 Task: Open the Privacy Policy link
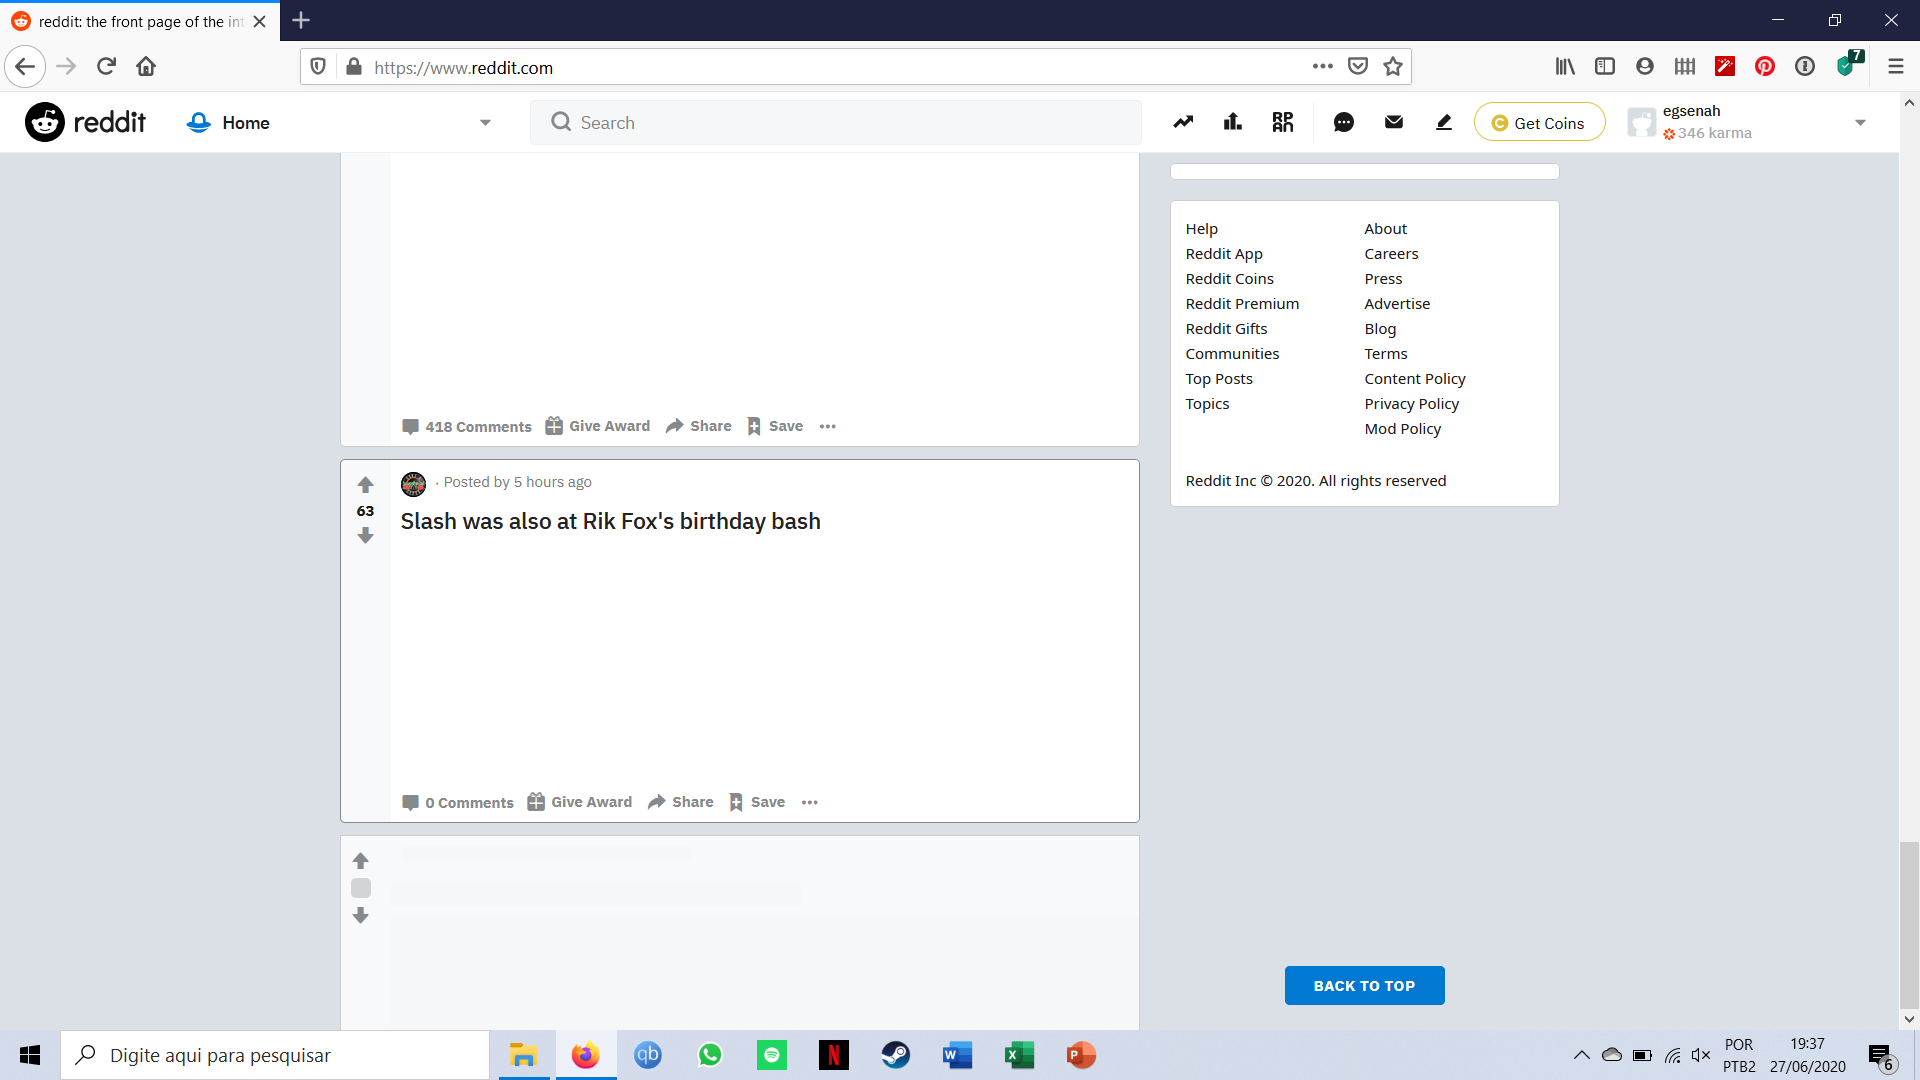1411,404
